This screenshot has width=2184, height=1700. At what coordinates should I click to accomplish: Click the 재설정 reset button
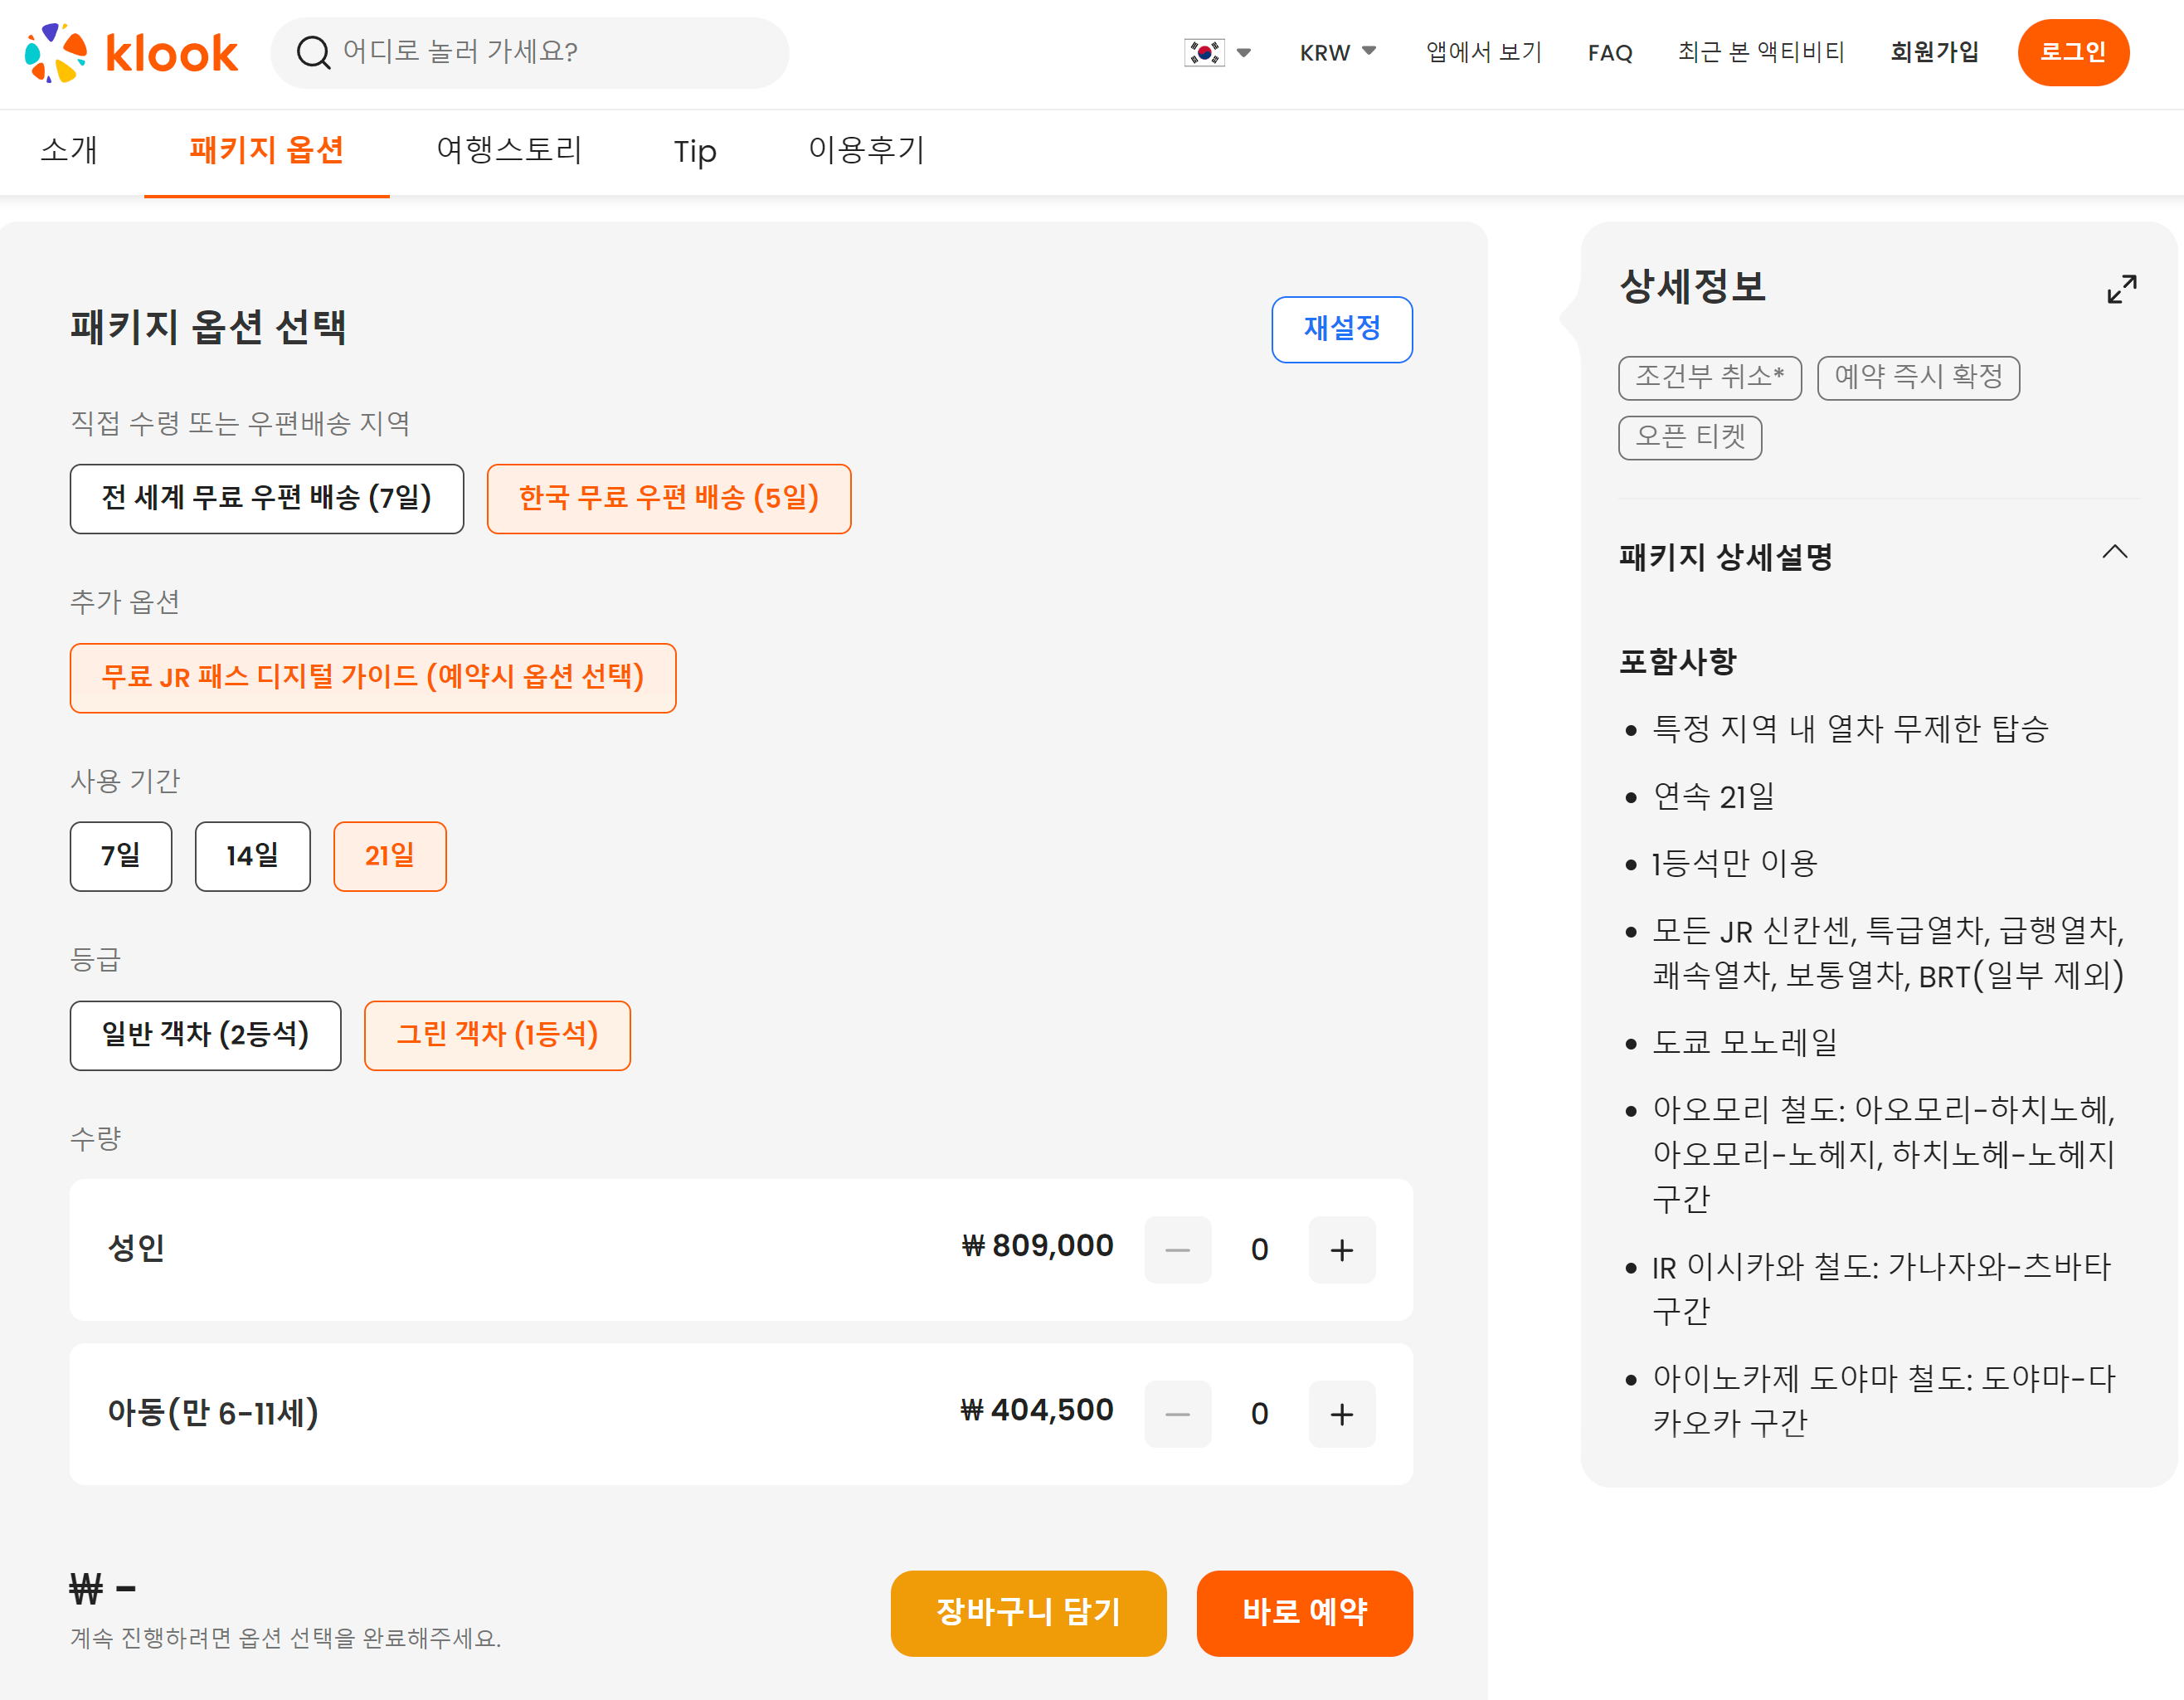(x=1341, y=329)
